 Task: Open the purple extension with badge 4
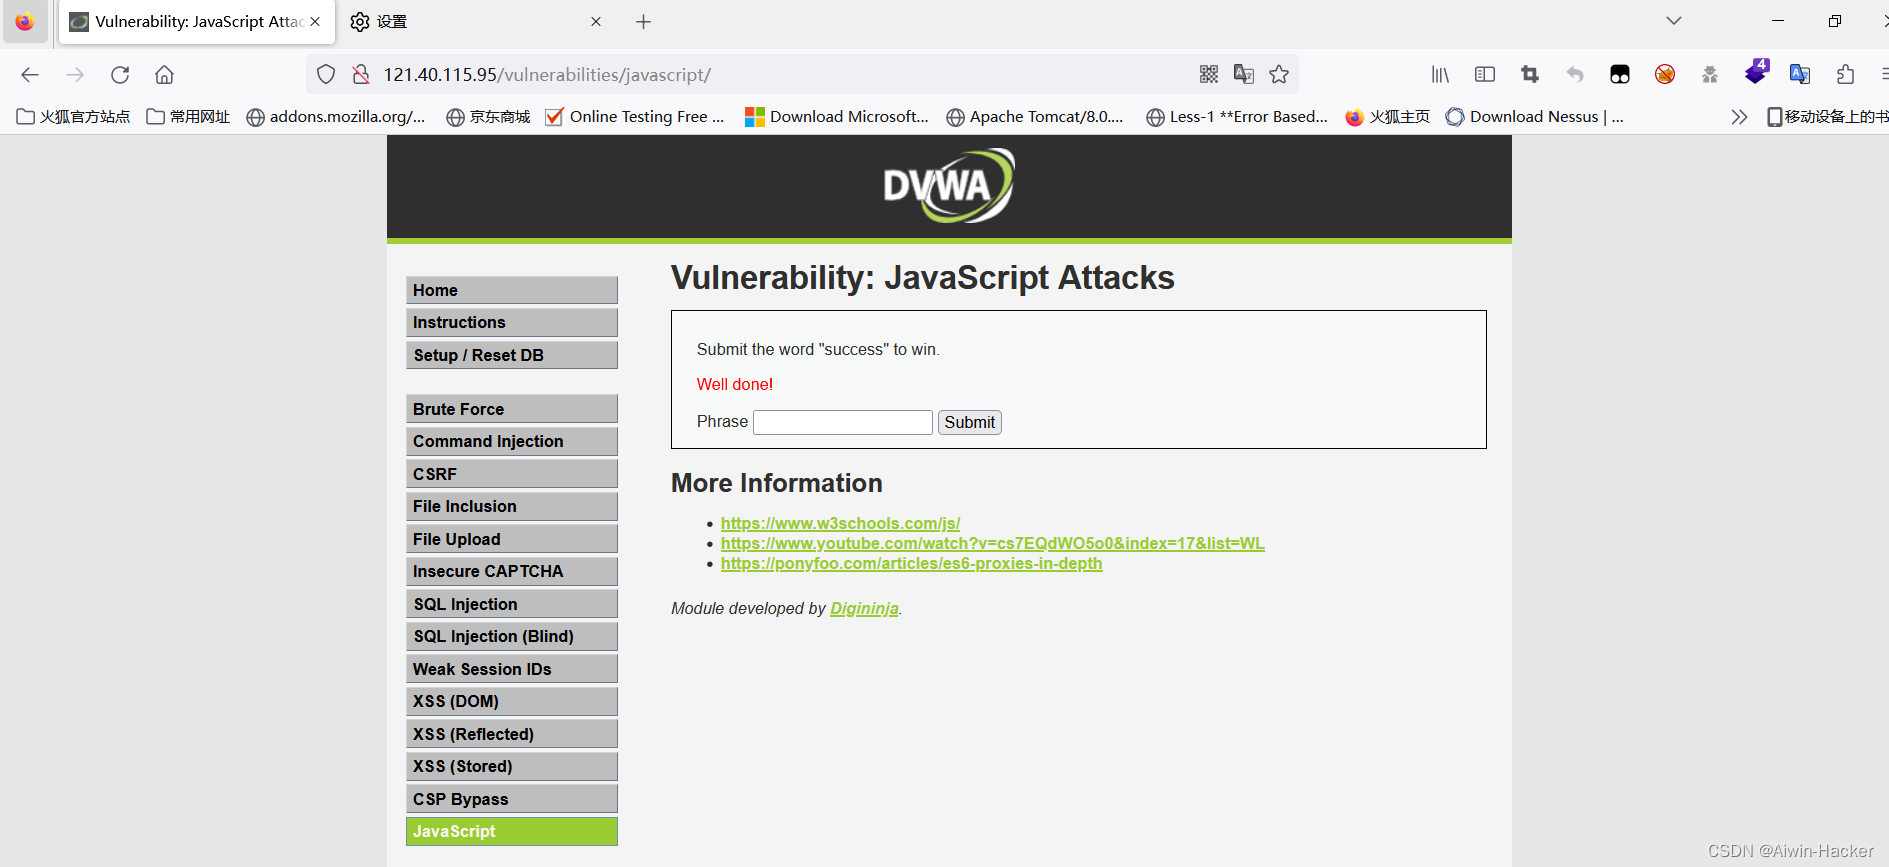1756,72
